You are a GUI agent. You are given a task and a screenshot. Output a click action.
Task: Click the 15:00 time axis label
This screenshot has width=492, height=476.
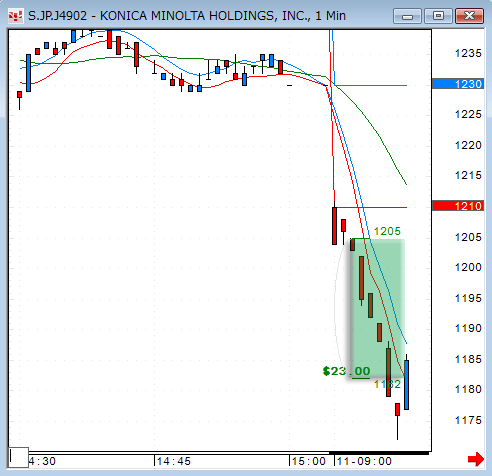[309, 461]
